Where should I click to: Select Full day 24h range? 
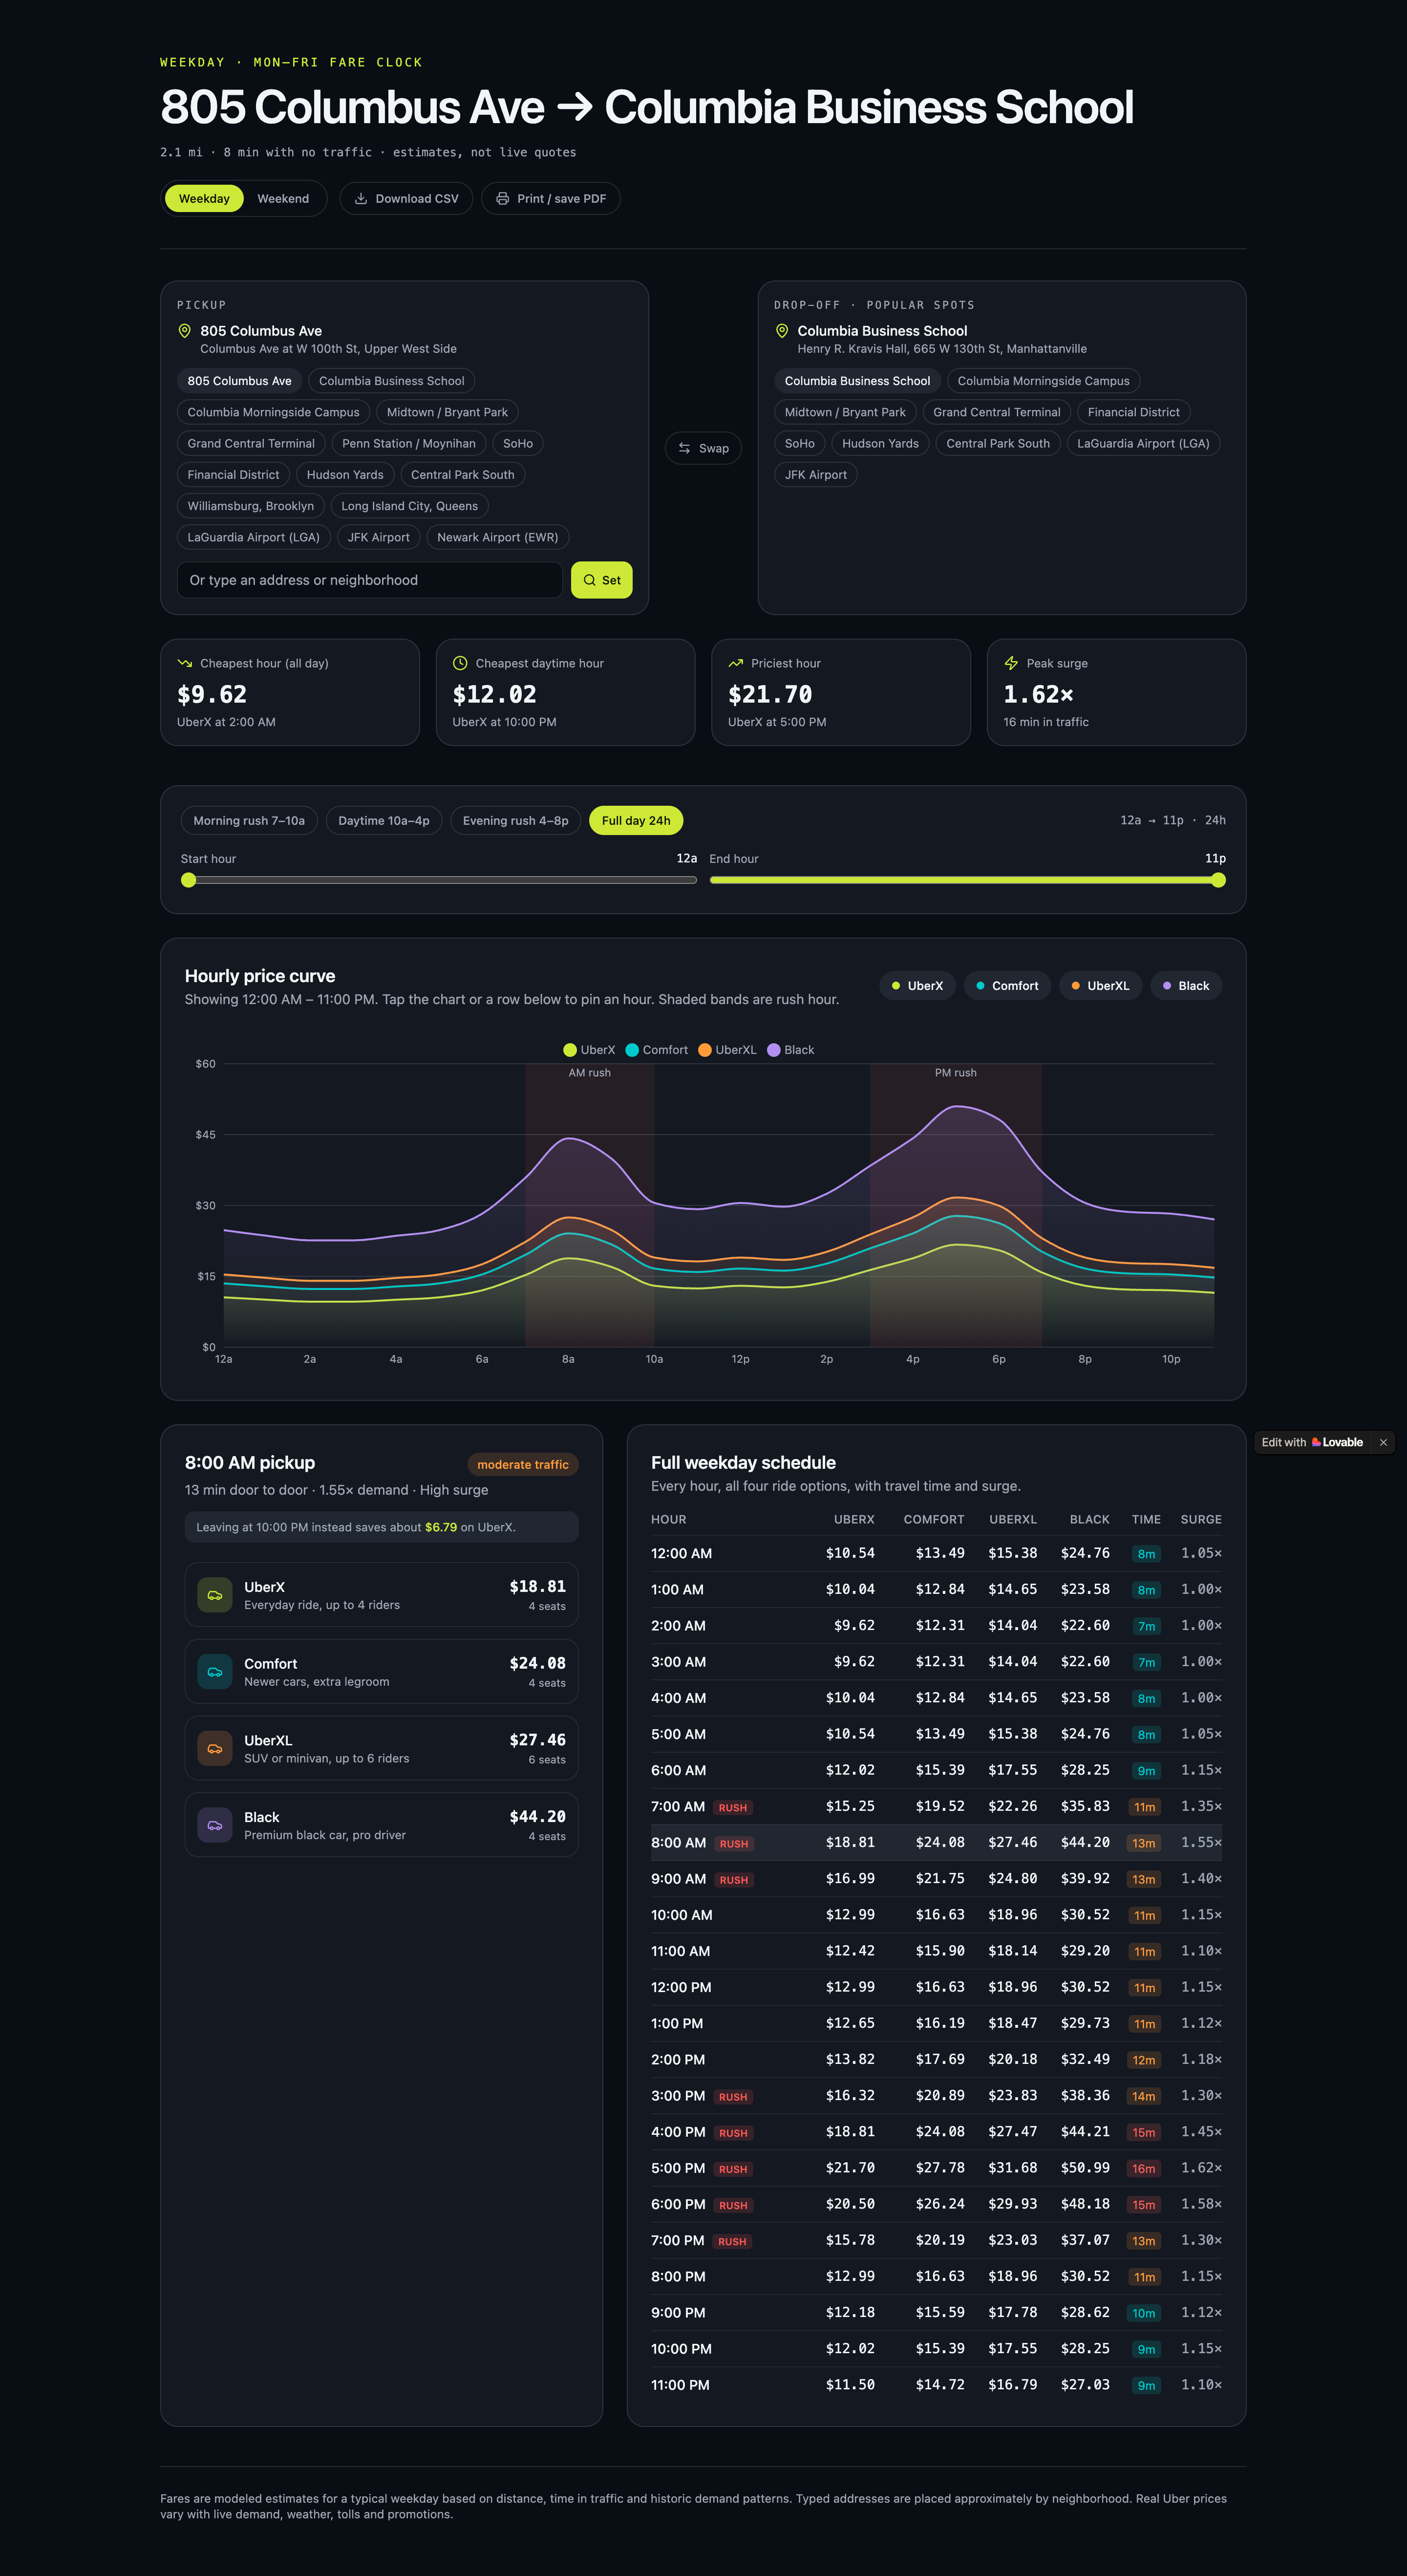tap(636, 820)
